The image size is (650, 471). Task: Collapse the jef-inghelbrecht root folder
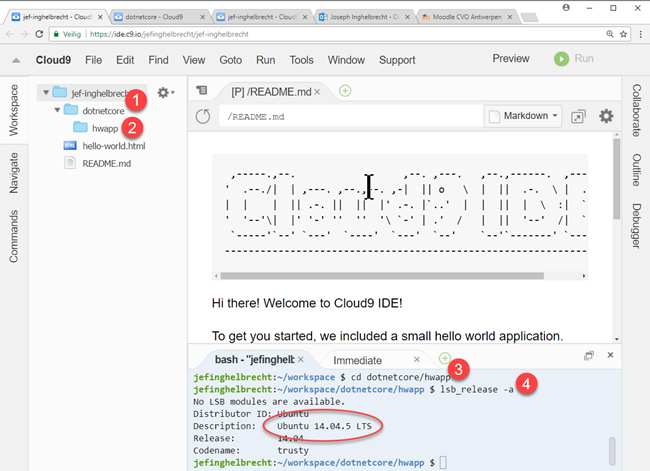[x=46, y=92]
